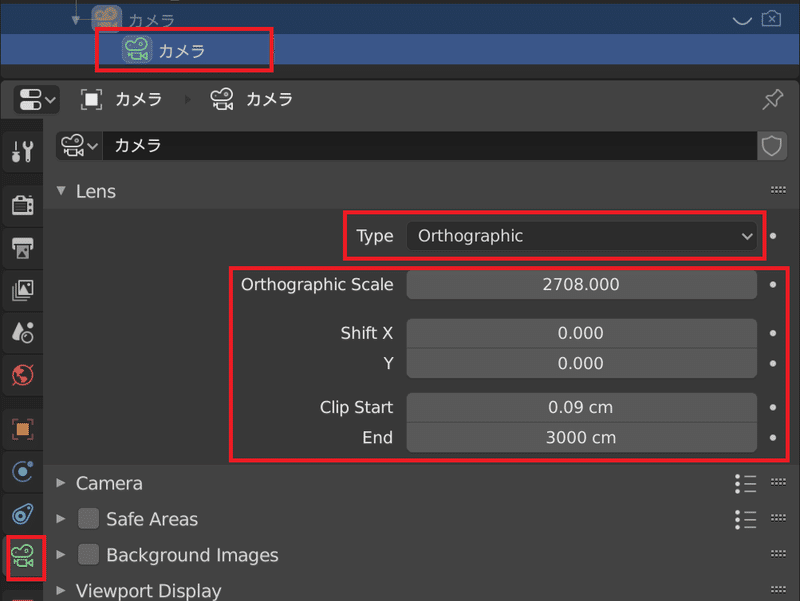Screen dimensions: 800x601
Task: Animate Shift Y via its dot
Action: tap(773, 363)
